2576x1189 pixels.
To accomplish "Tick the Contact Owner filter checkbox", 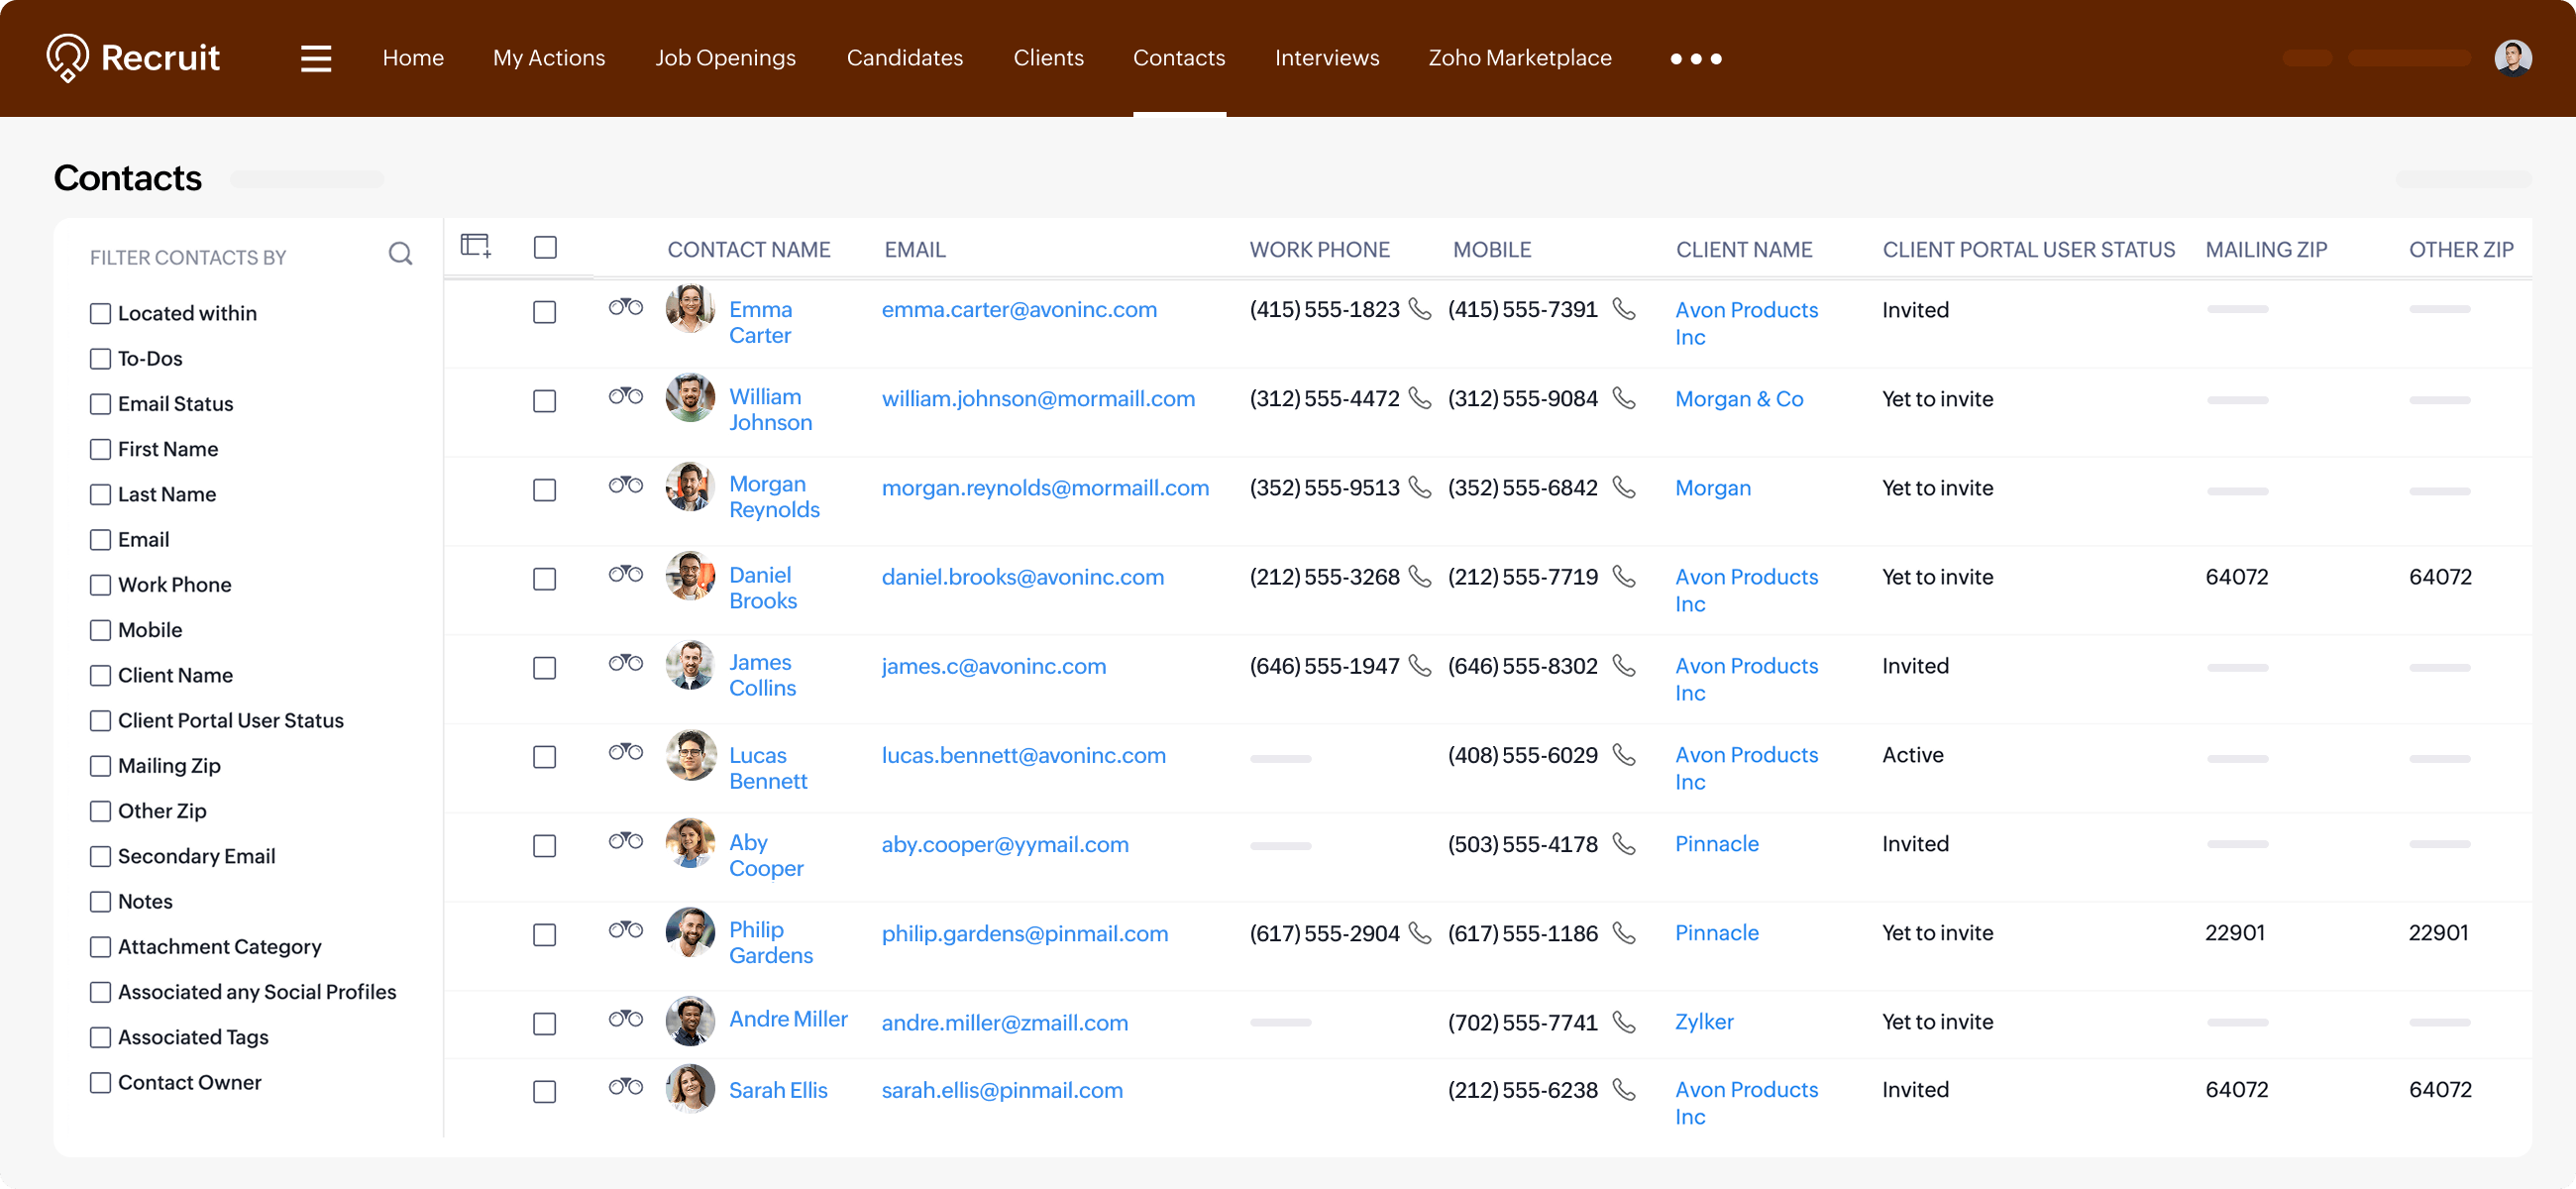I will pos(100,1082).
